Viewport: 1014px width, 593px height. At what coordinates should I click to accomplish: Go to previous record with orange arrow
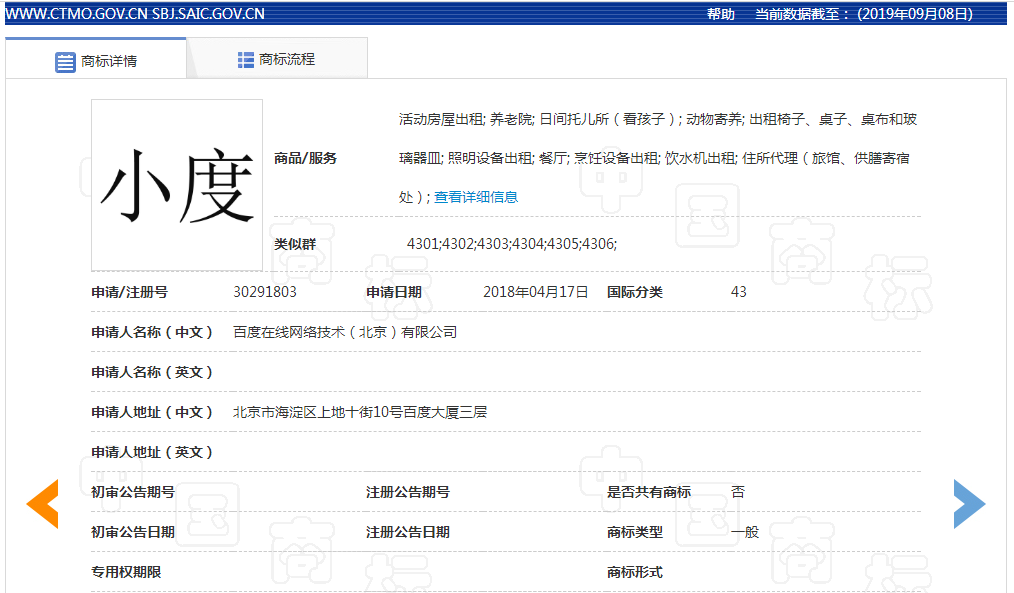pos(43,504)
